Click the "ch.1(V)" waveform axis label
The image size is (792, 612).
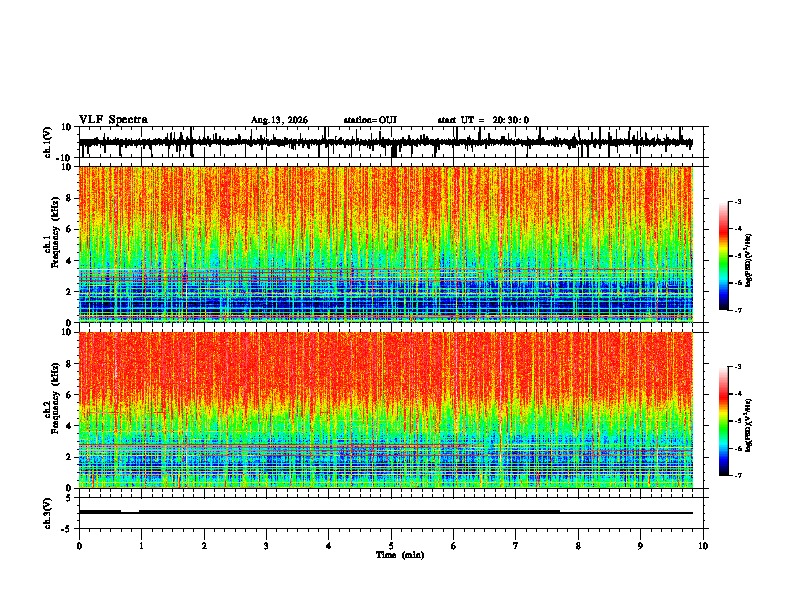click(48, 142)
